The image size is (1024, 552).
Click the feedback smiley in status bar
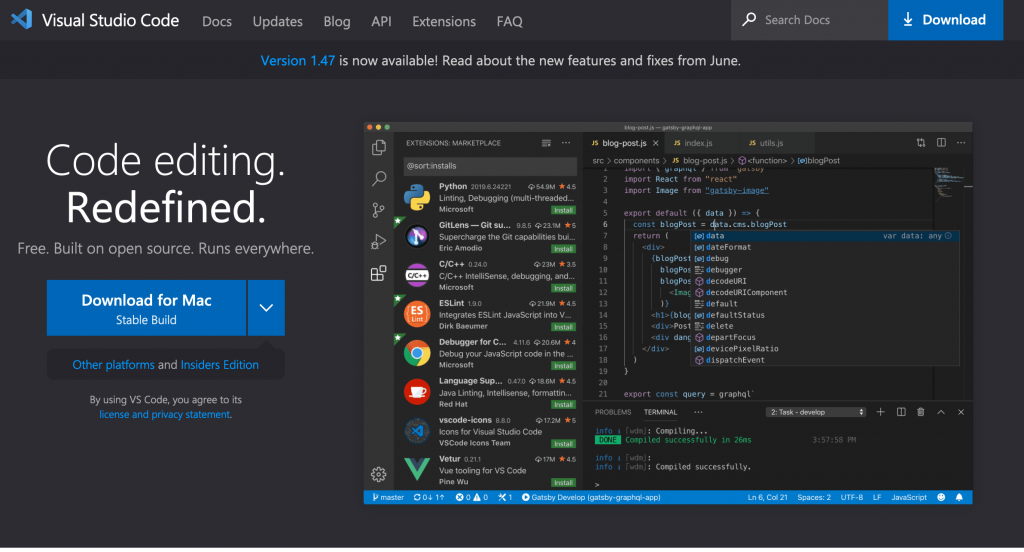[x=941, y=498]
